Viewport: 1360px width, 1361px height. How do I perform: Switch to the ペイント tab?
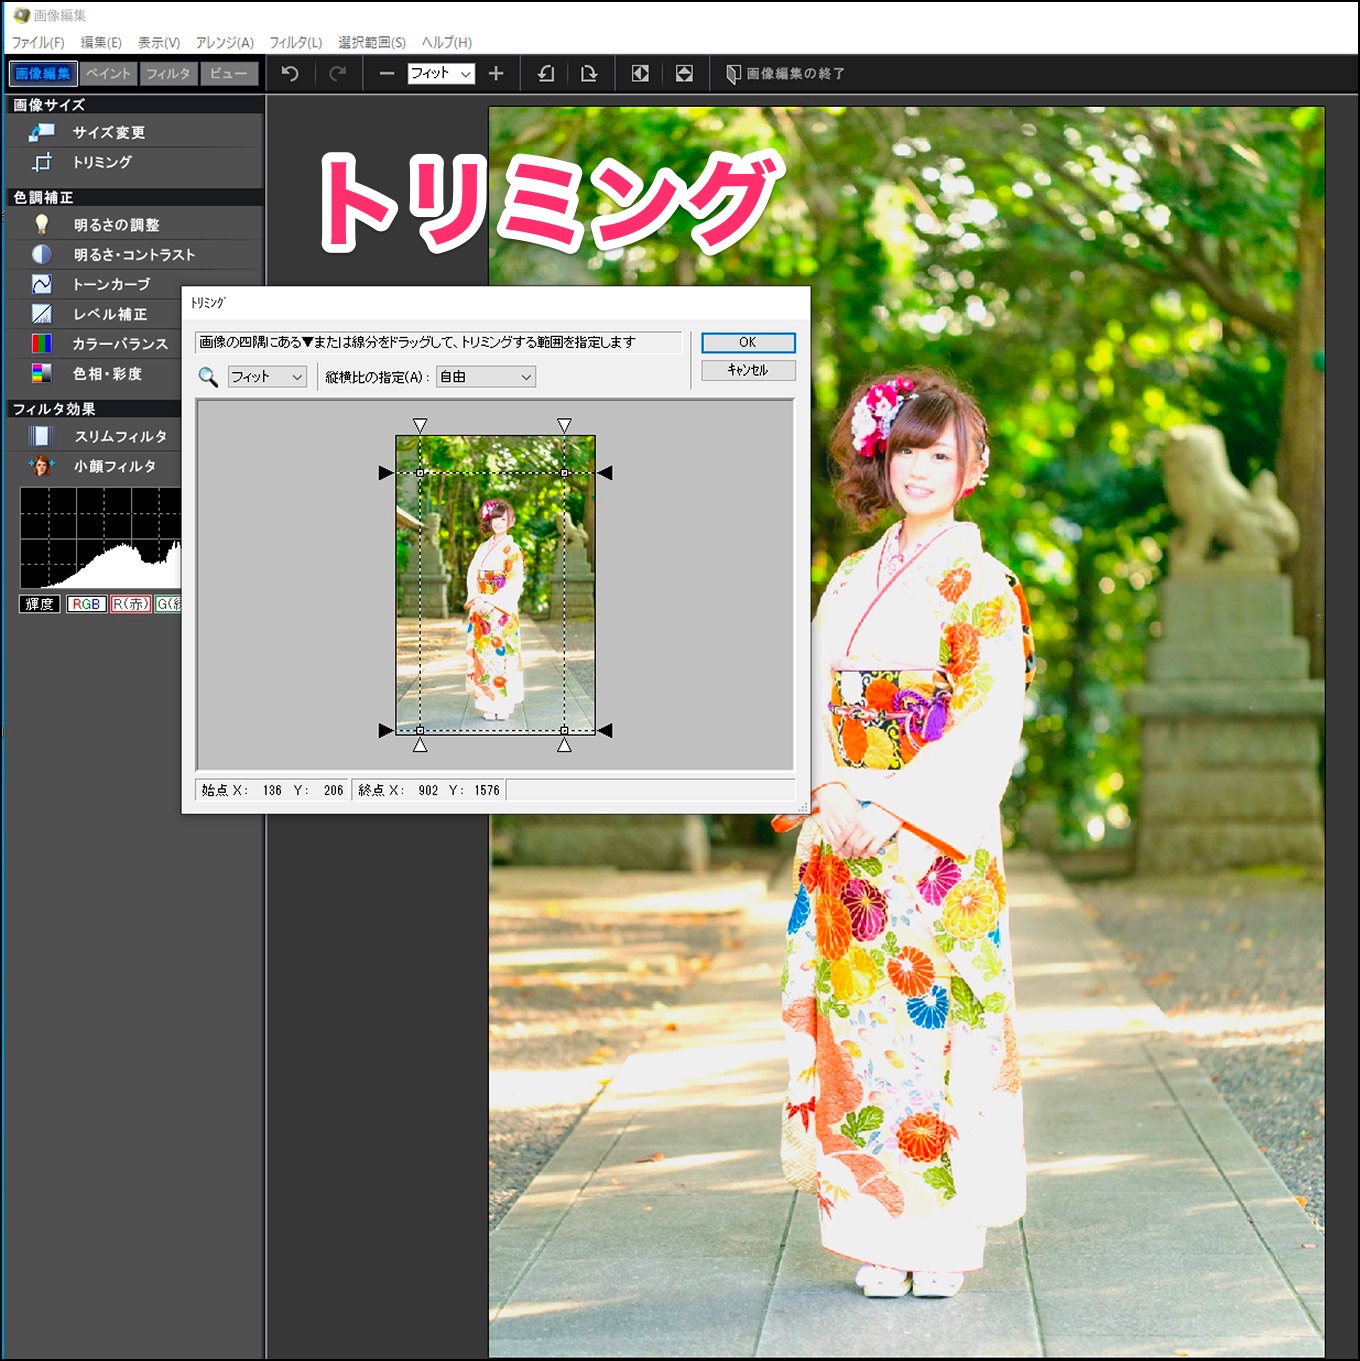(108, 73)
